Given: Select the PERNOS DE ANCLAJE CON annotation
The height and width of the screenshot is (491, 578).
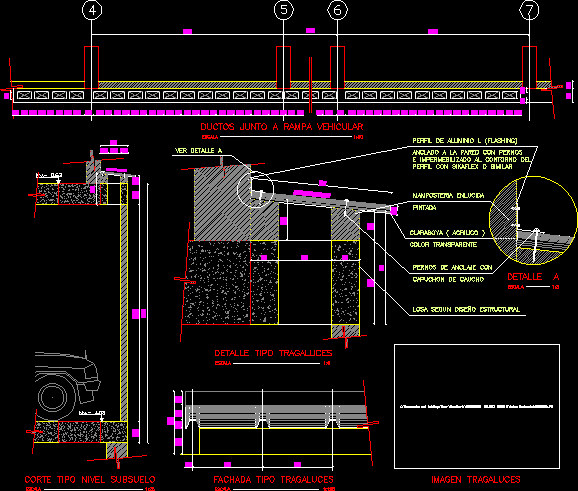Looking at the screenshot, I should click(x=452, y=268).
